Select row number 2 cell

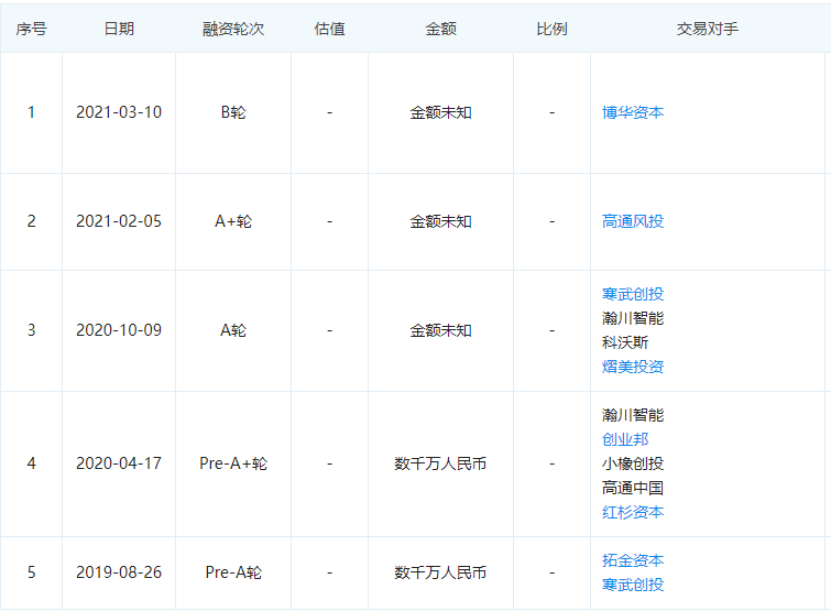click(x=31, y=221)
